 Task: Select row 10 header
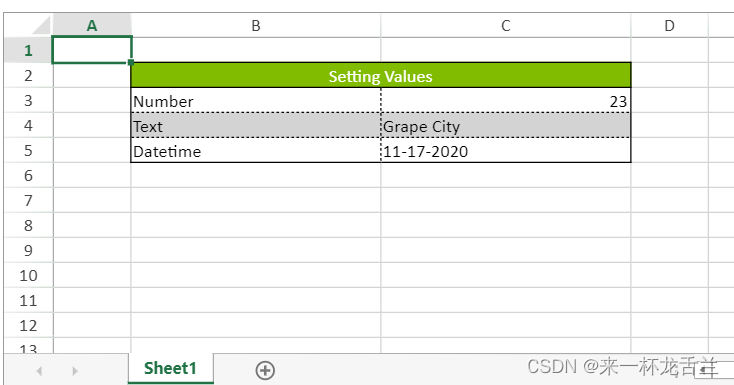(29, 275)
